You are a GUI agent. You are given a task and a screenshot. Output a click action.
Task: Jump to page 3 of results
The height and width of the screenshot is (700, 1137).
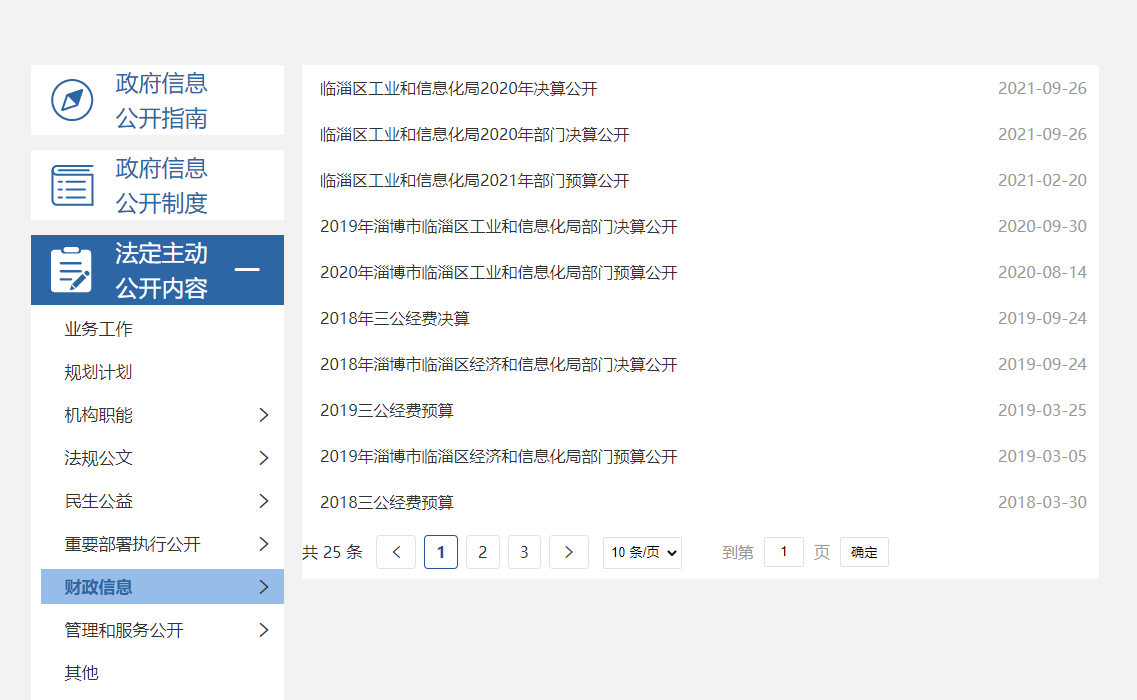[524, 552]
